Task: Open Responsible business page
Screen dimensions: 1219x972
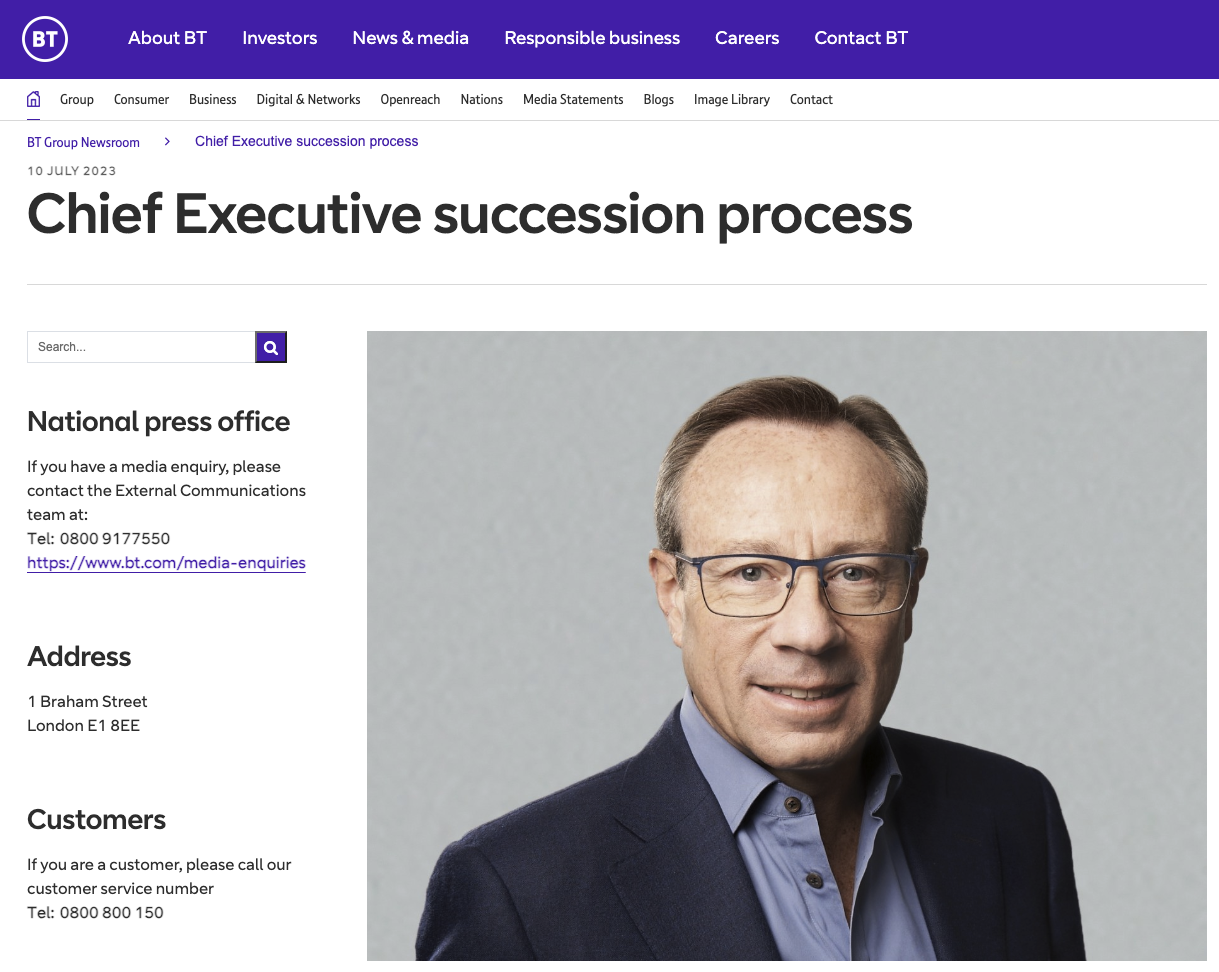Action: pyautogui.click(x=592, y=38)
